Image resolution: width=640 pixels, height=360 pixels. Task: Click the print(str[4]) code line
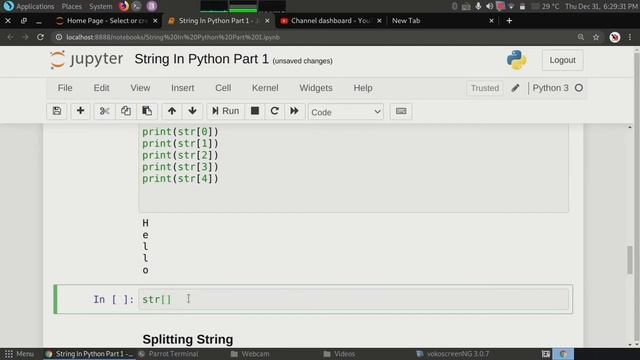pos(180,179)
